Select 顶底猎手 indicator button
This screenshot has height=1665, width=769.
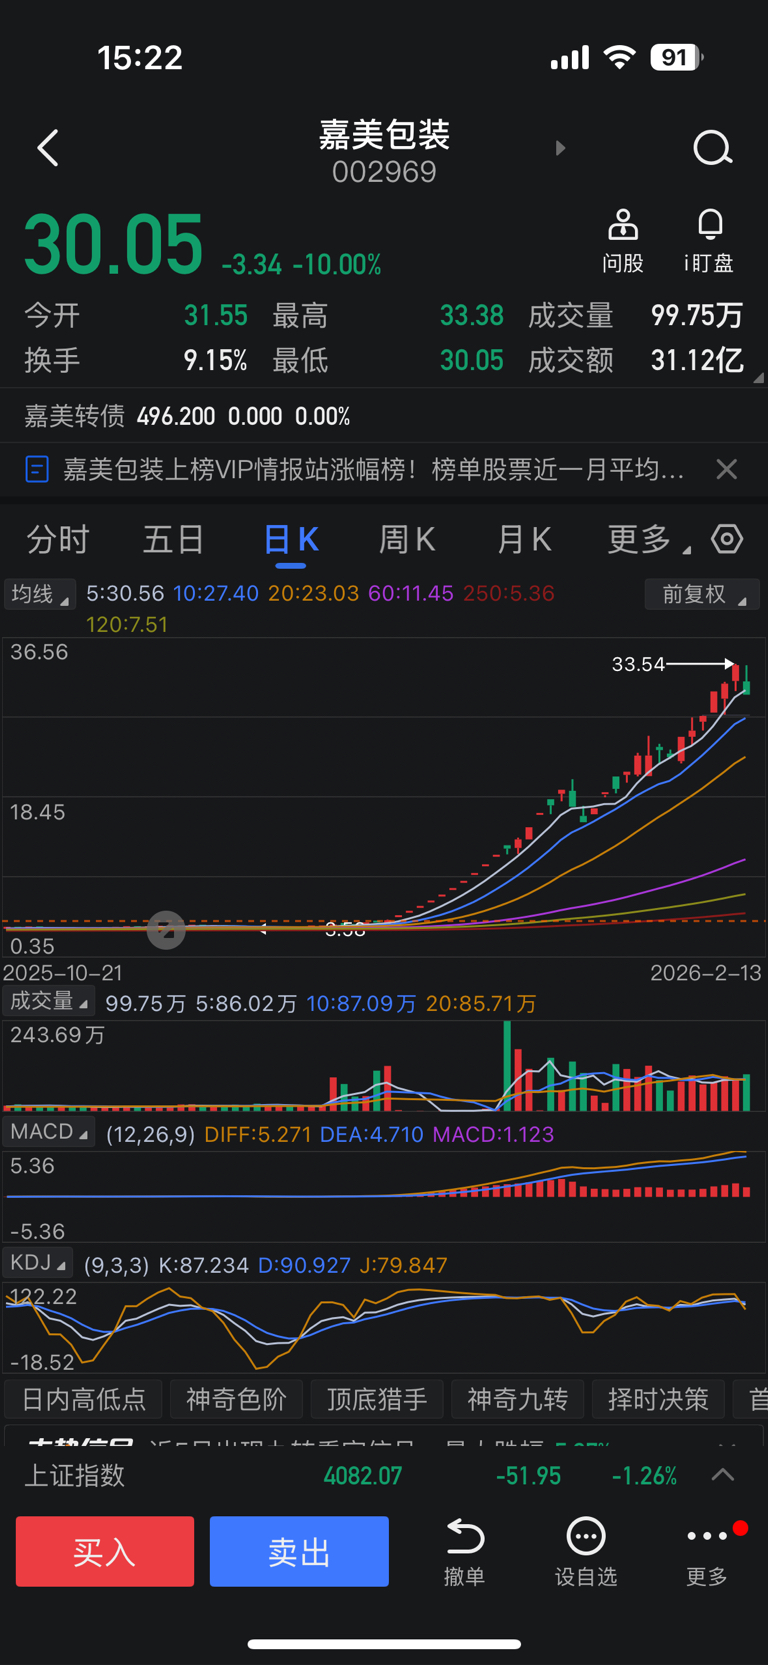click(x=377, y=1399)
